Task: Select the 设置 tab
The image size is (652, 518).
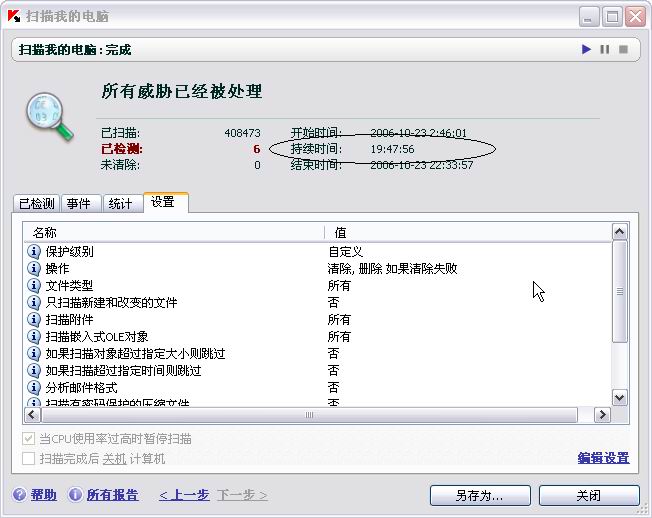Action: [165, 202]
